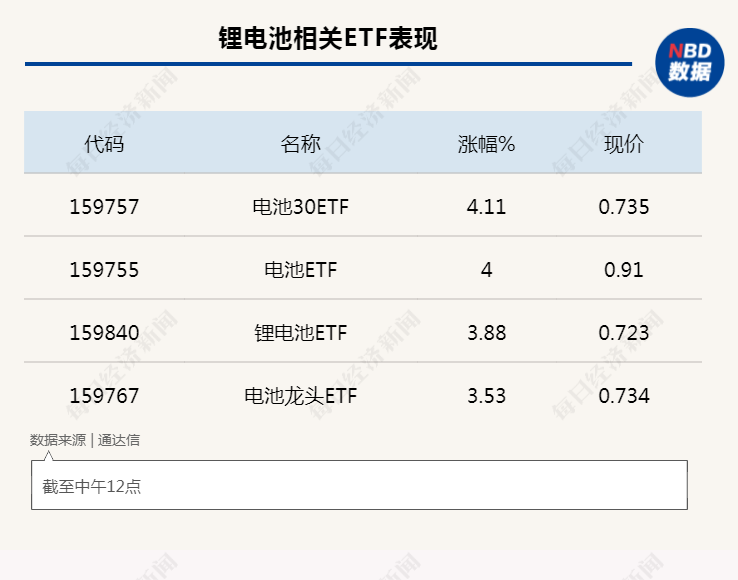The height and width of the screenshot is (580, 738).
Task: Select the 名称 column header
Action: pyautogui.click(x=300, y=144)
